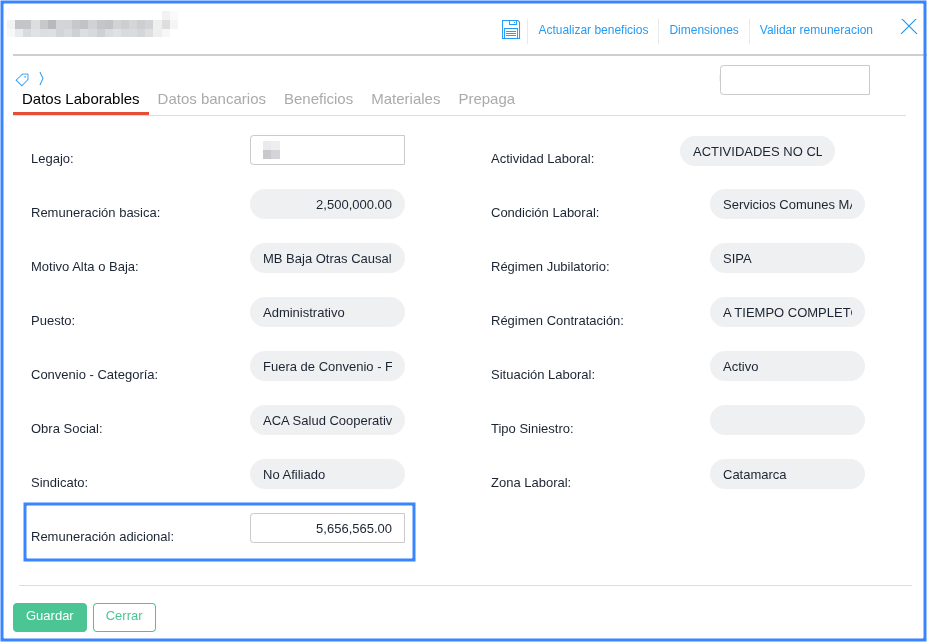Open Régimen Jubilatorio dropdown showing SIPA
927x642 pixels.
tap(787, 258)
